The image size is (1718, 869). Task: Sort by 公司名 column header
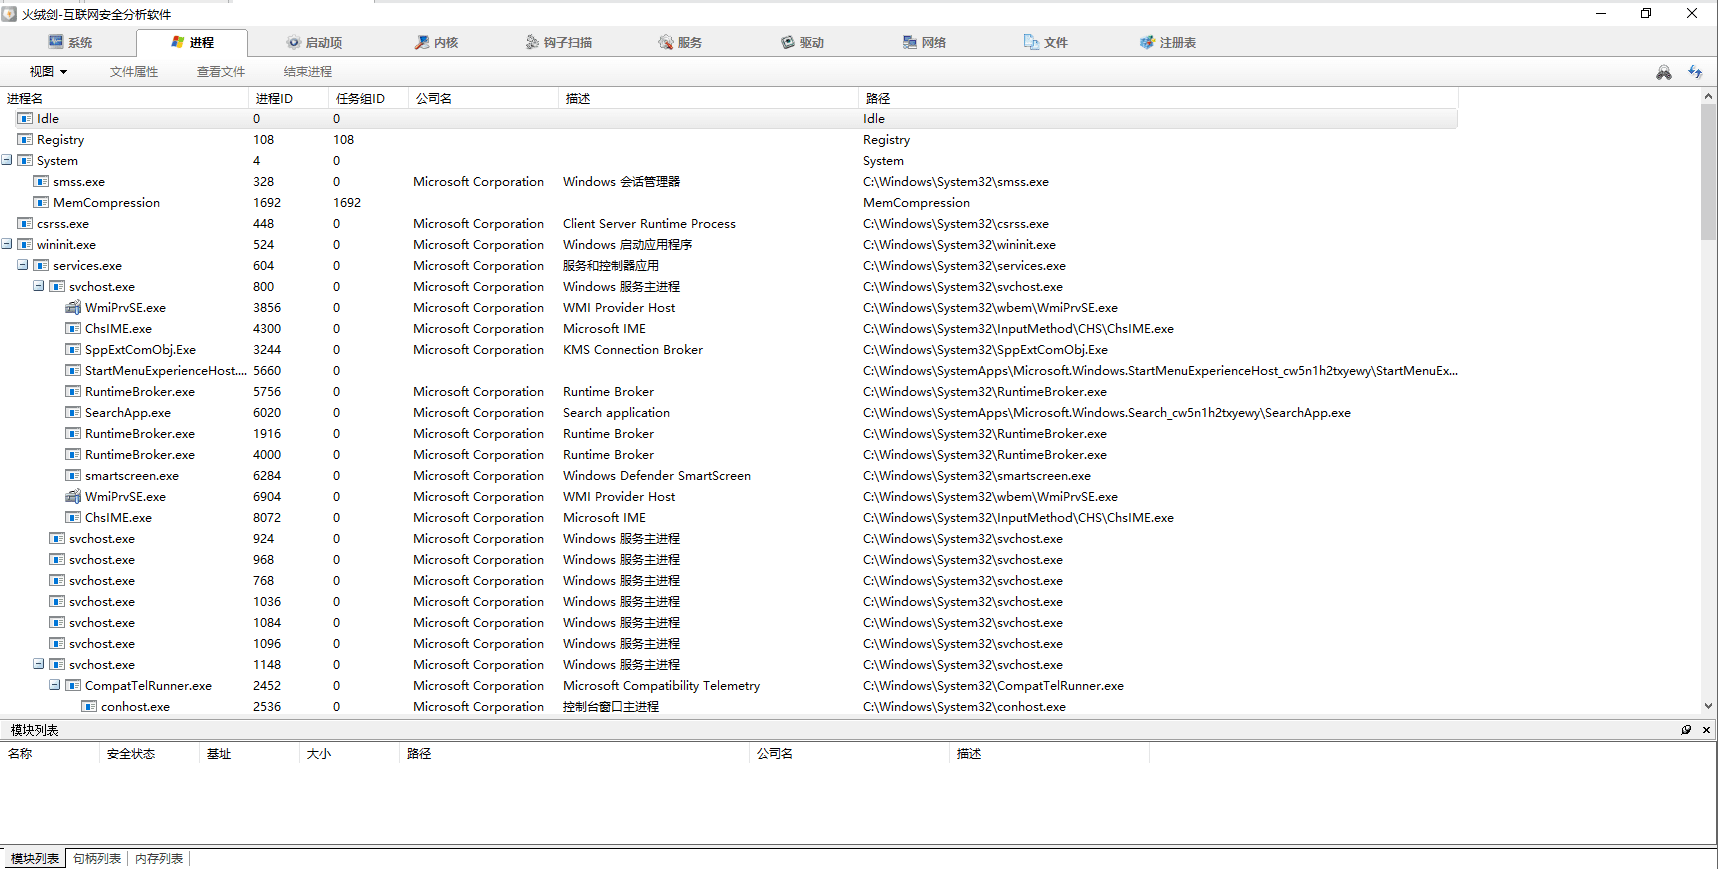point(483,98)
